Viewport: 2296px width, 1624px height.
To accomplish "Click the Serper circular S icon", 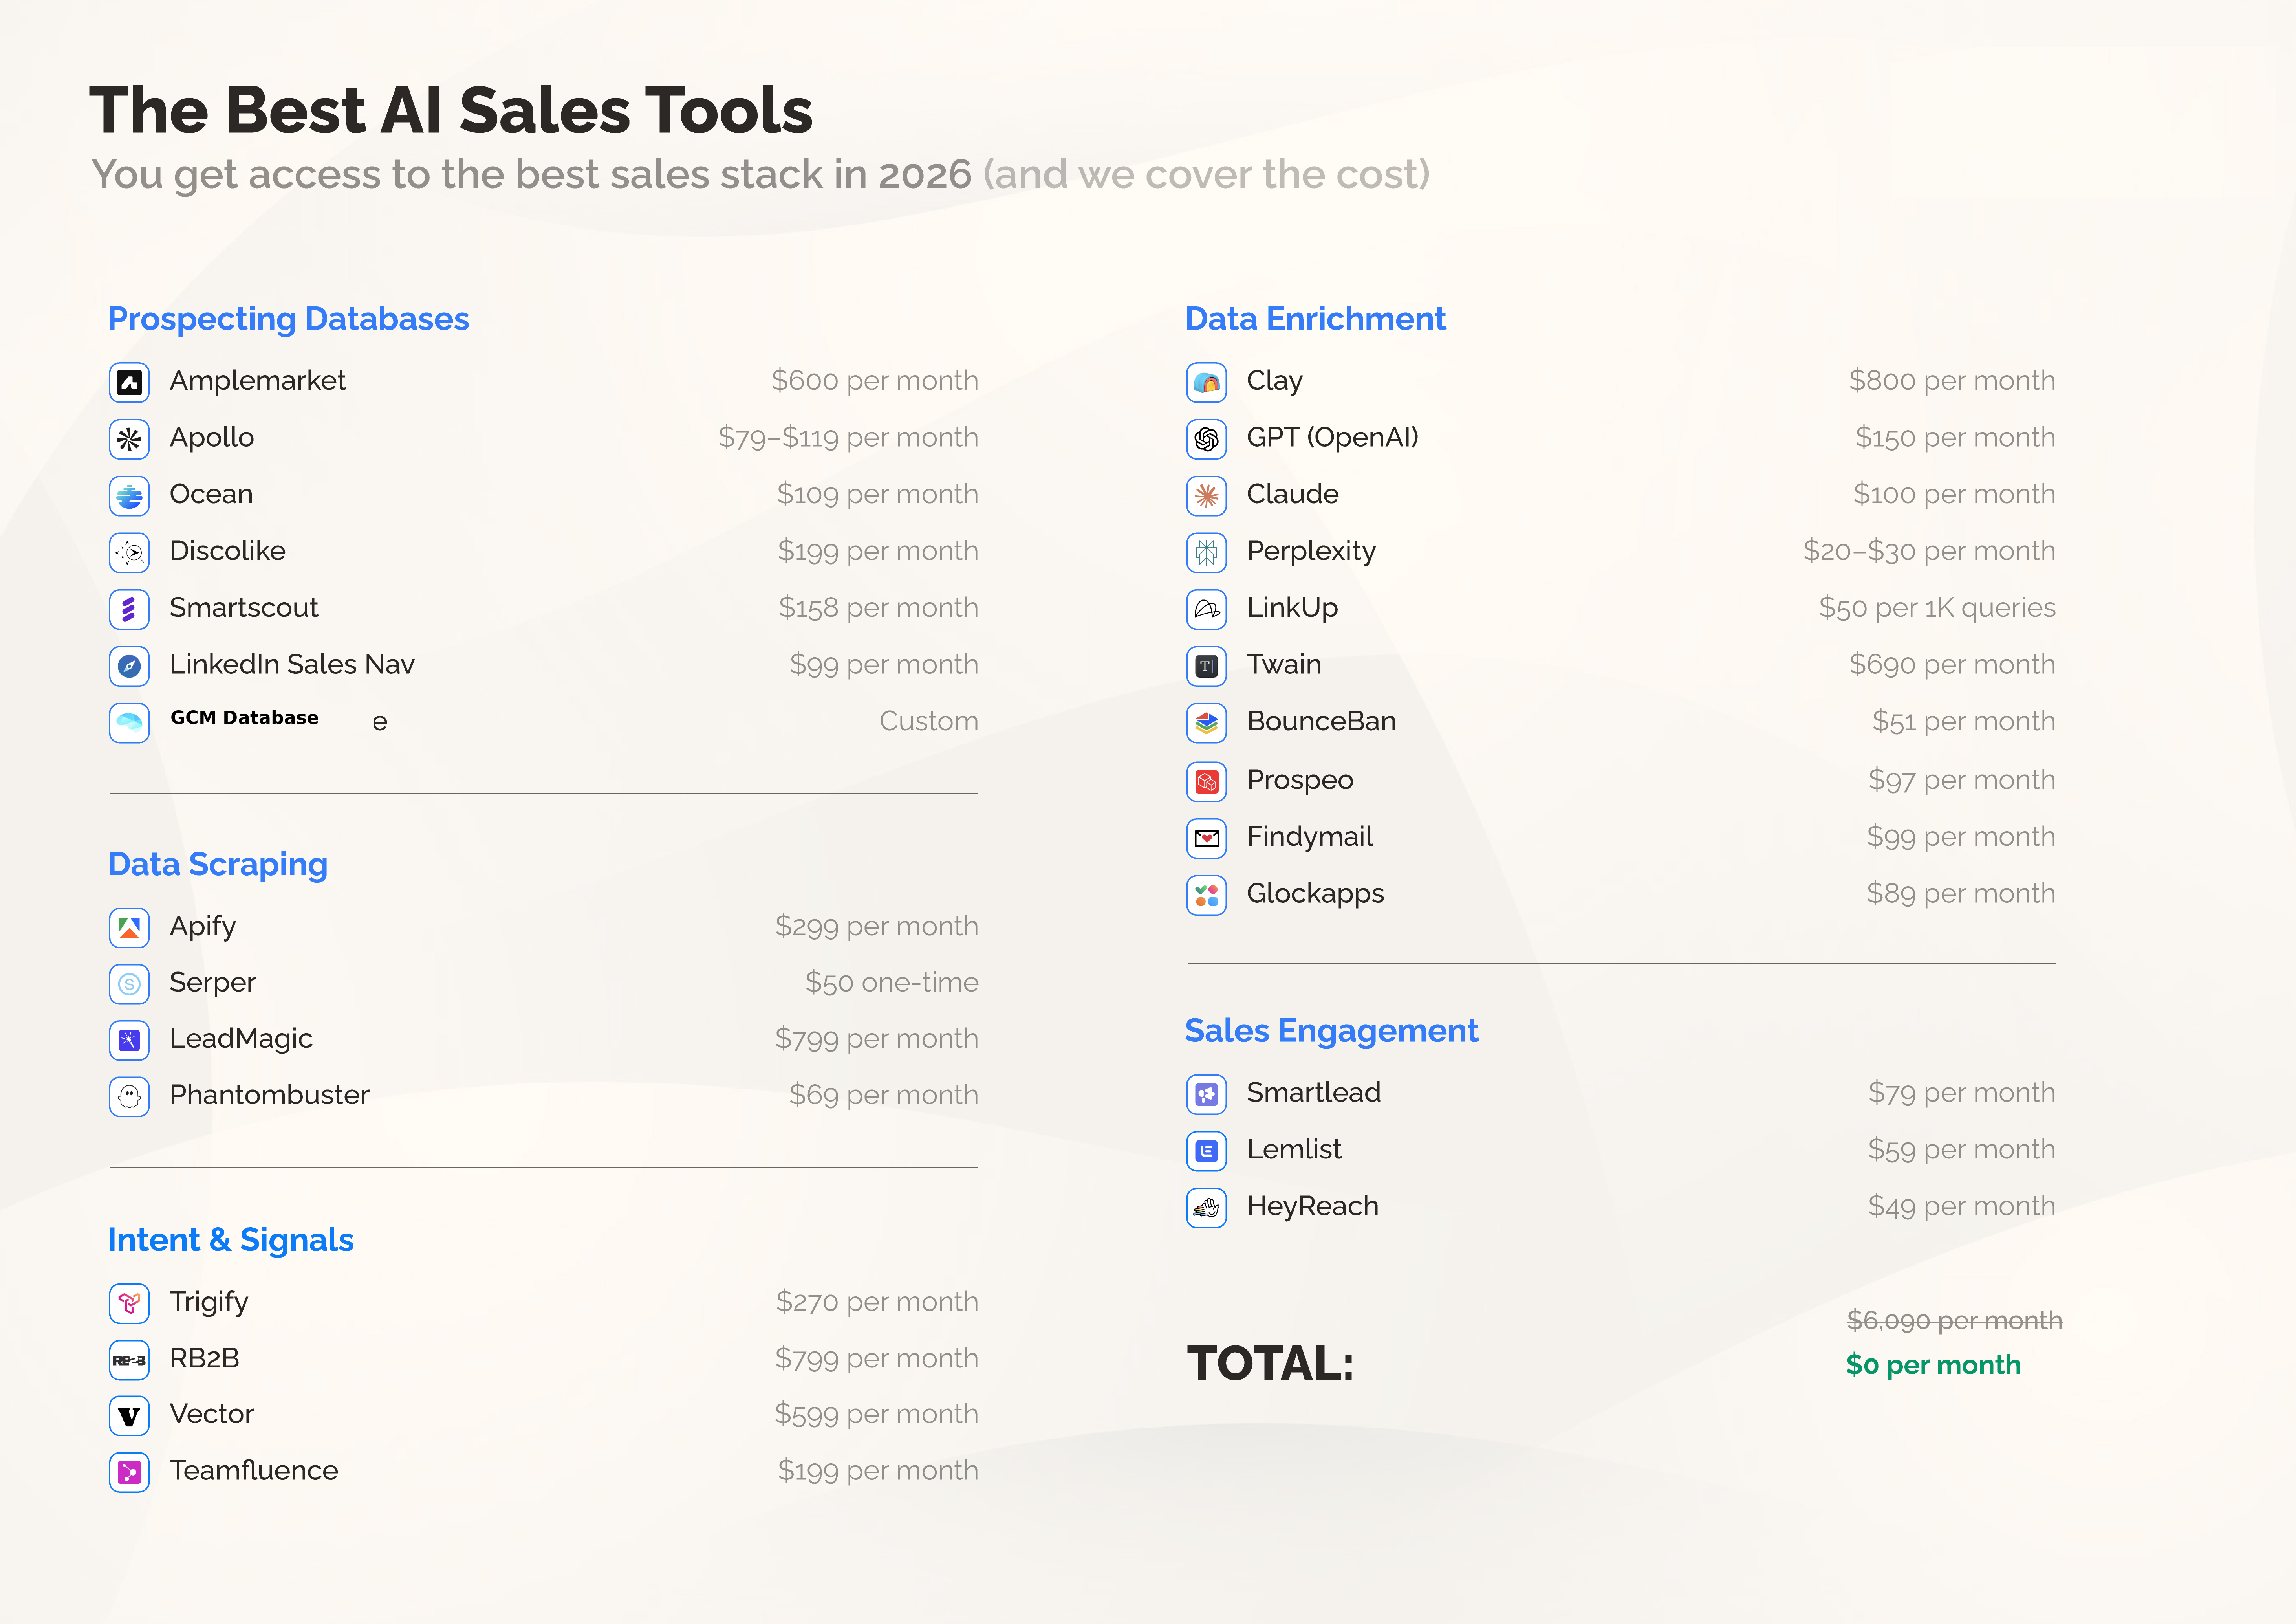I will point(129,984).
